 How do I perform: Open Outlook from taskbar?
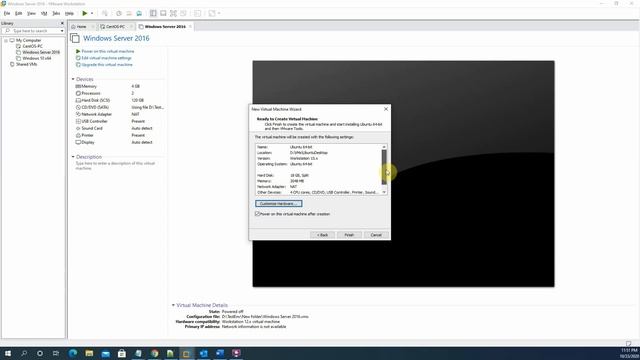pos(203,353)
